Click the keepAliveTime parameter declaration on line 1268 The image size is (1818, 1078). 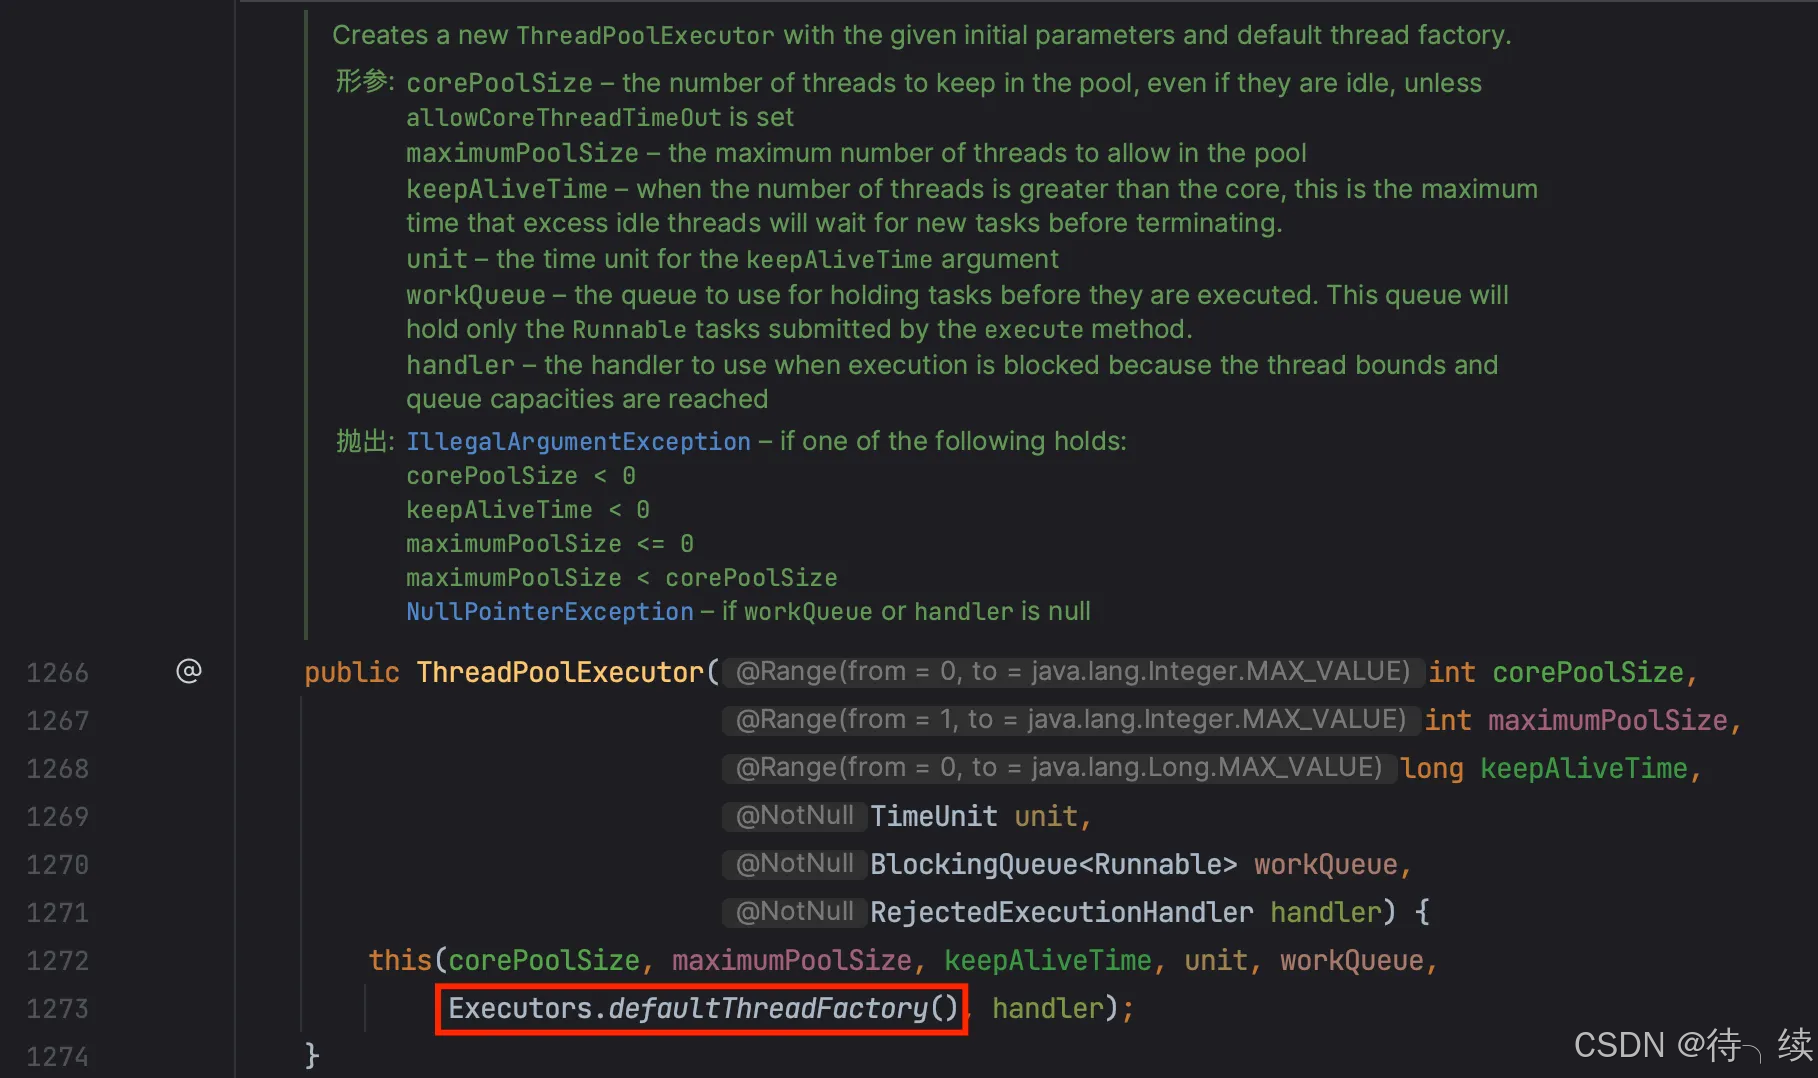pyautogui.click(x=1584, y=768)
